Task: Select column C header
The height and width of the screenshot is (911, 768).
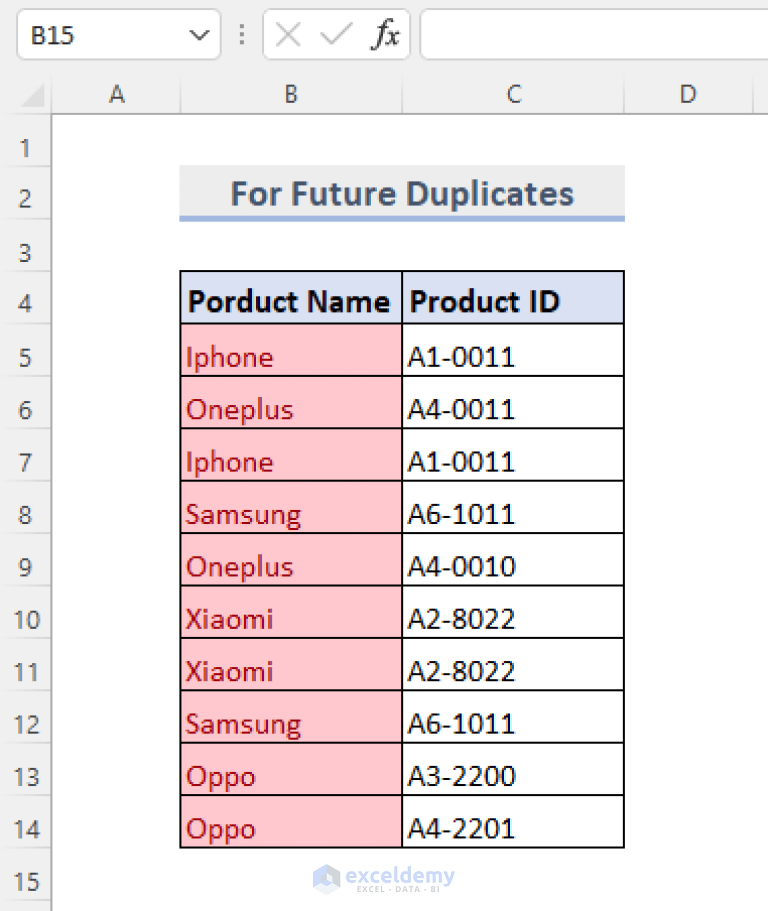Action: [x=513, y=94]
